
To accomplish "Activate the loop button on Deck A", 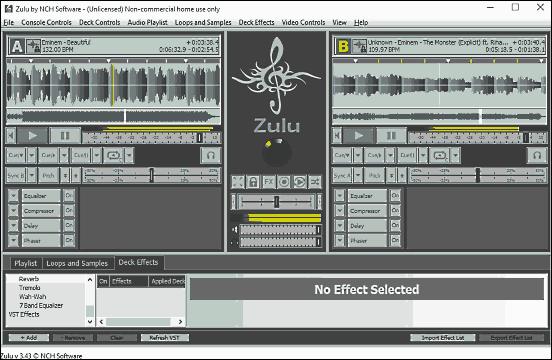I will [x=113, y=155].
